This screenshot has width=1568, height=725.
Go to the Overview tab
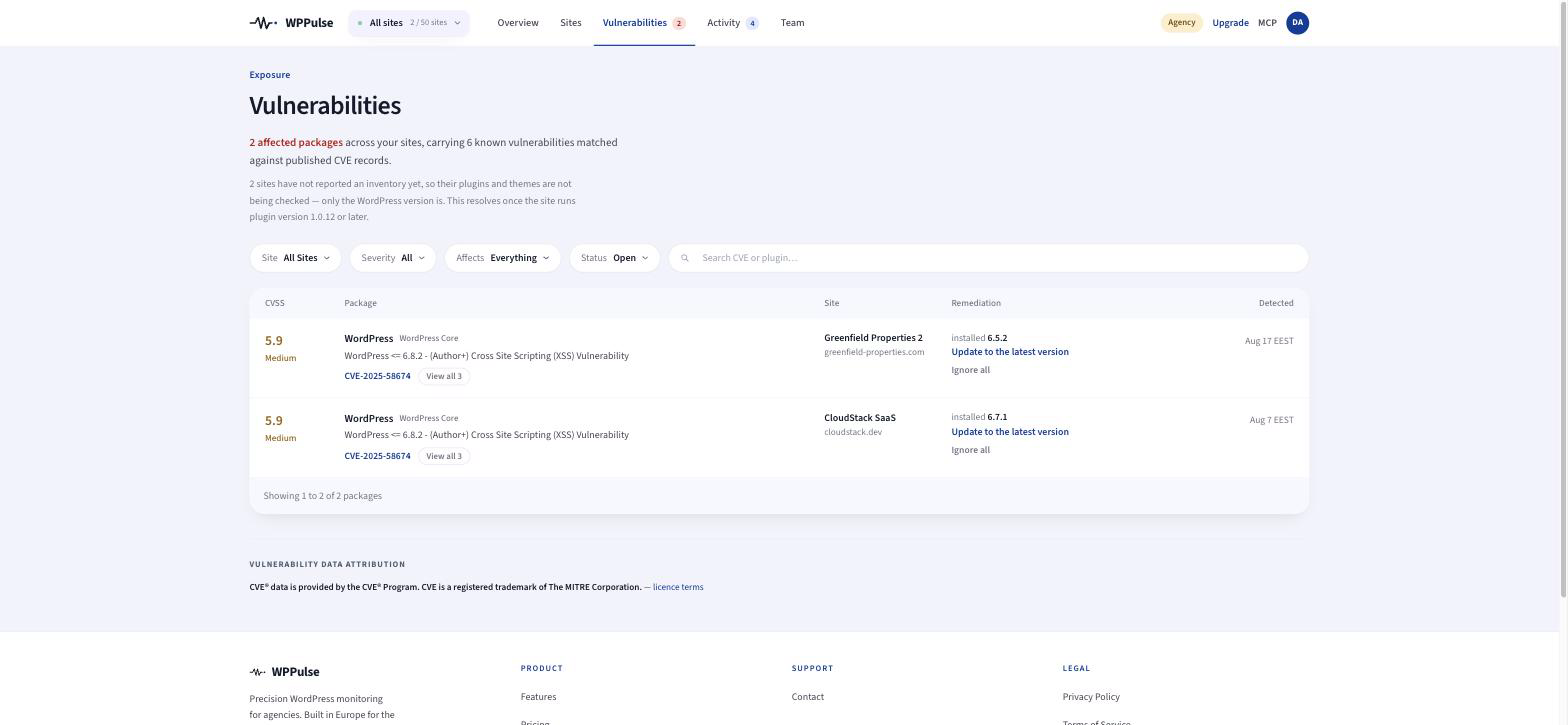point(518,23)
